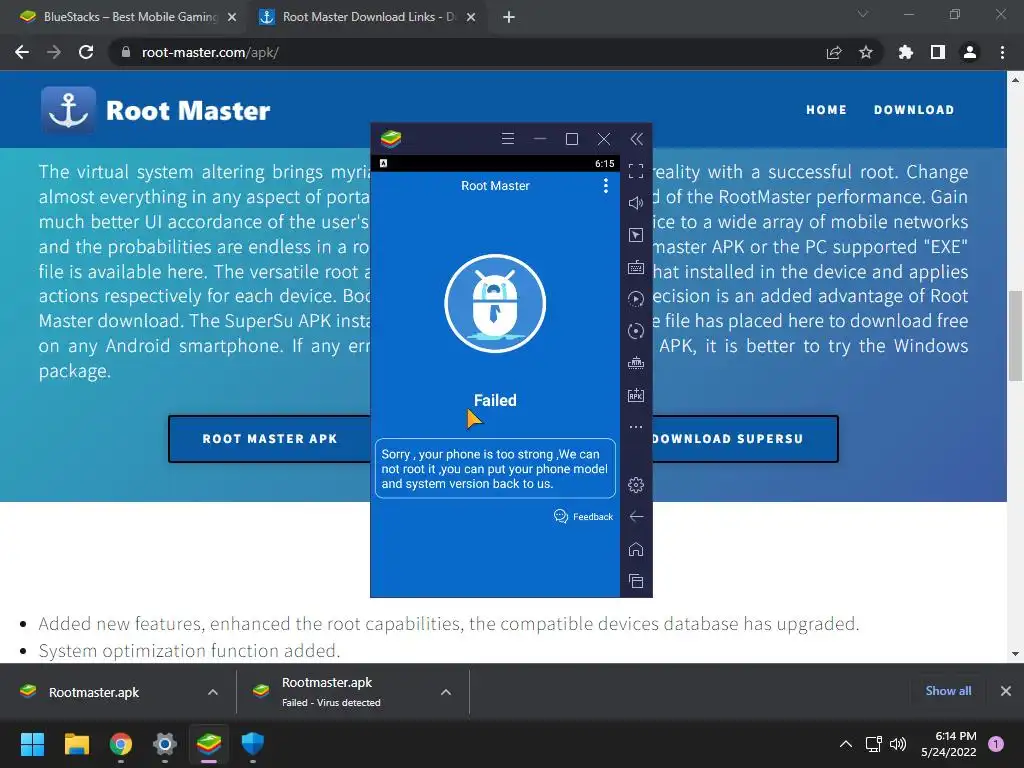The width and height of the screenshot is (1024, 768).
Task: Show hidden system tray icons chevron
Action: coord(845,744)
